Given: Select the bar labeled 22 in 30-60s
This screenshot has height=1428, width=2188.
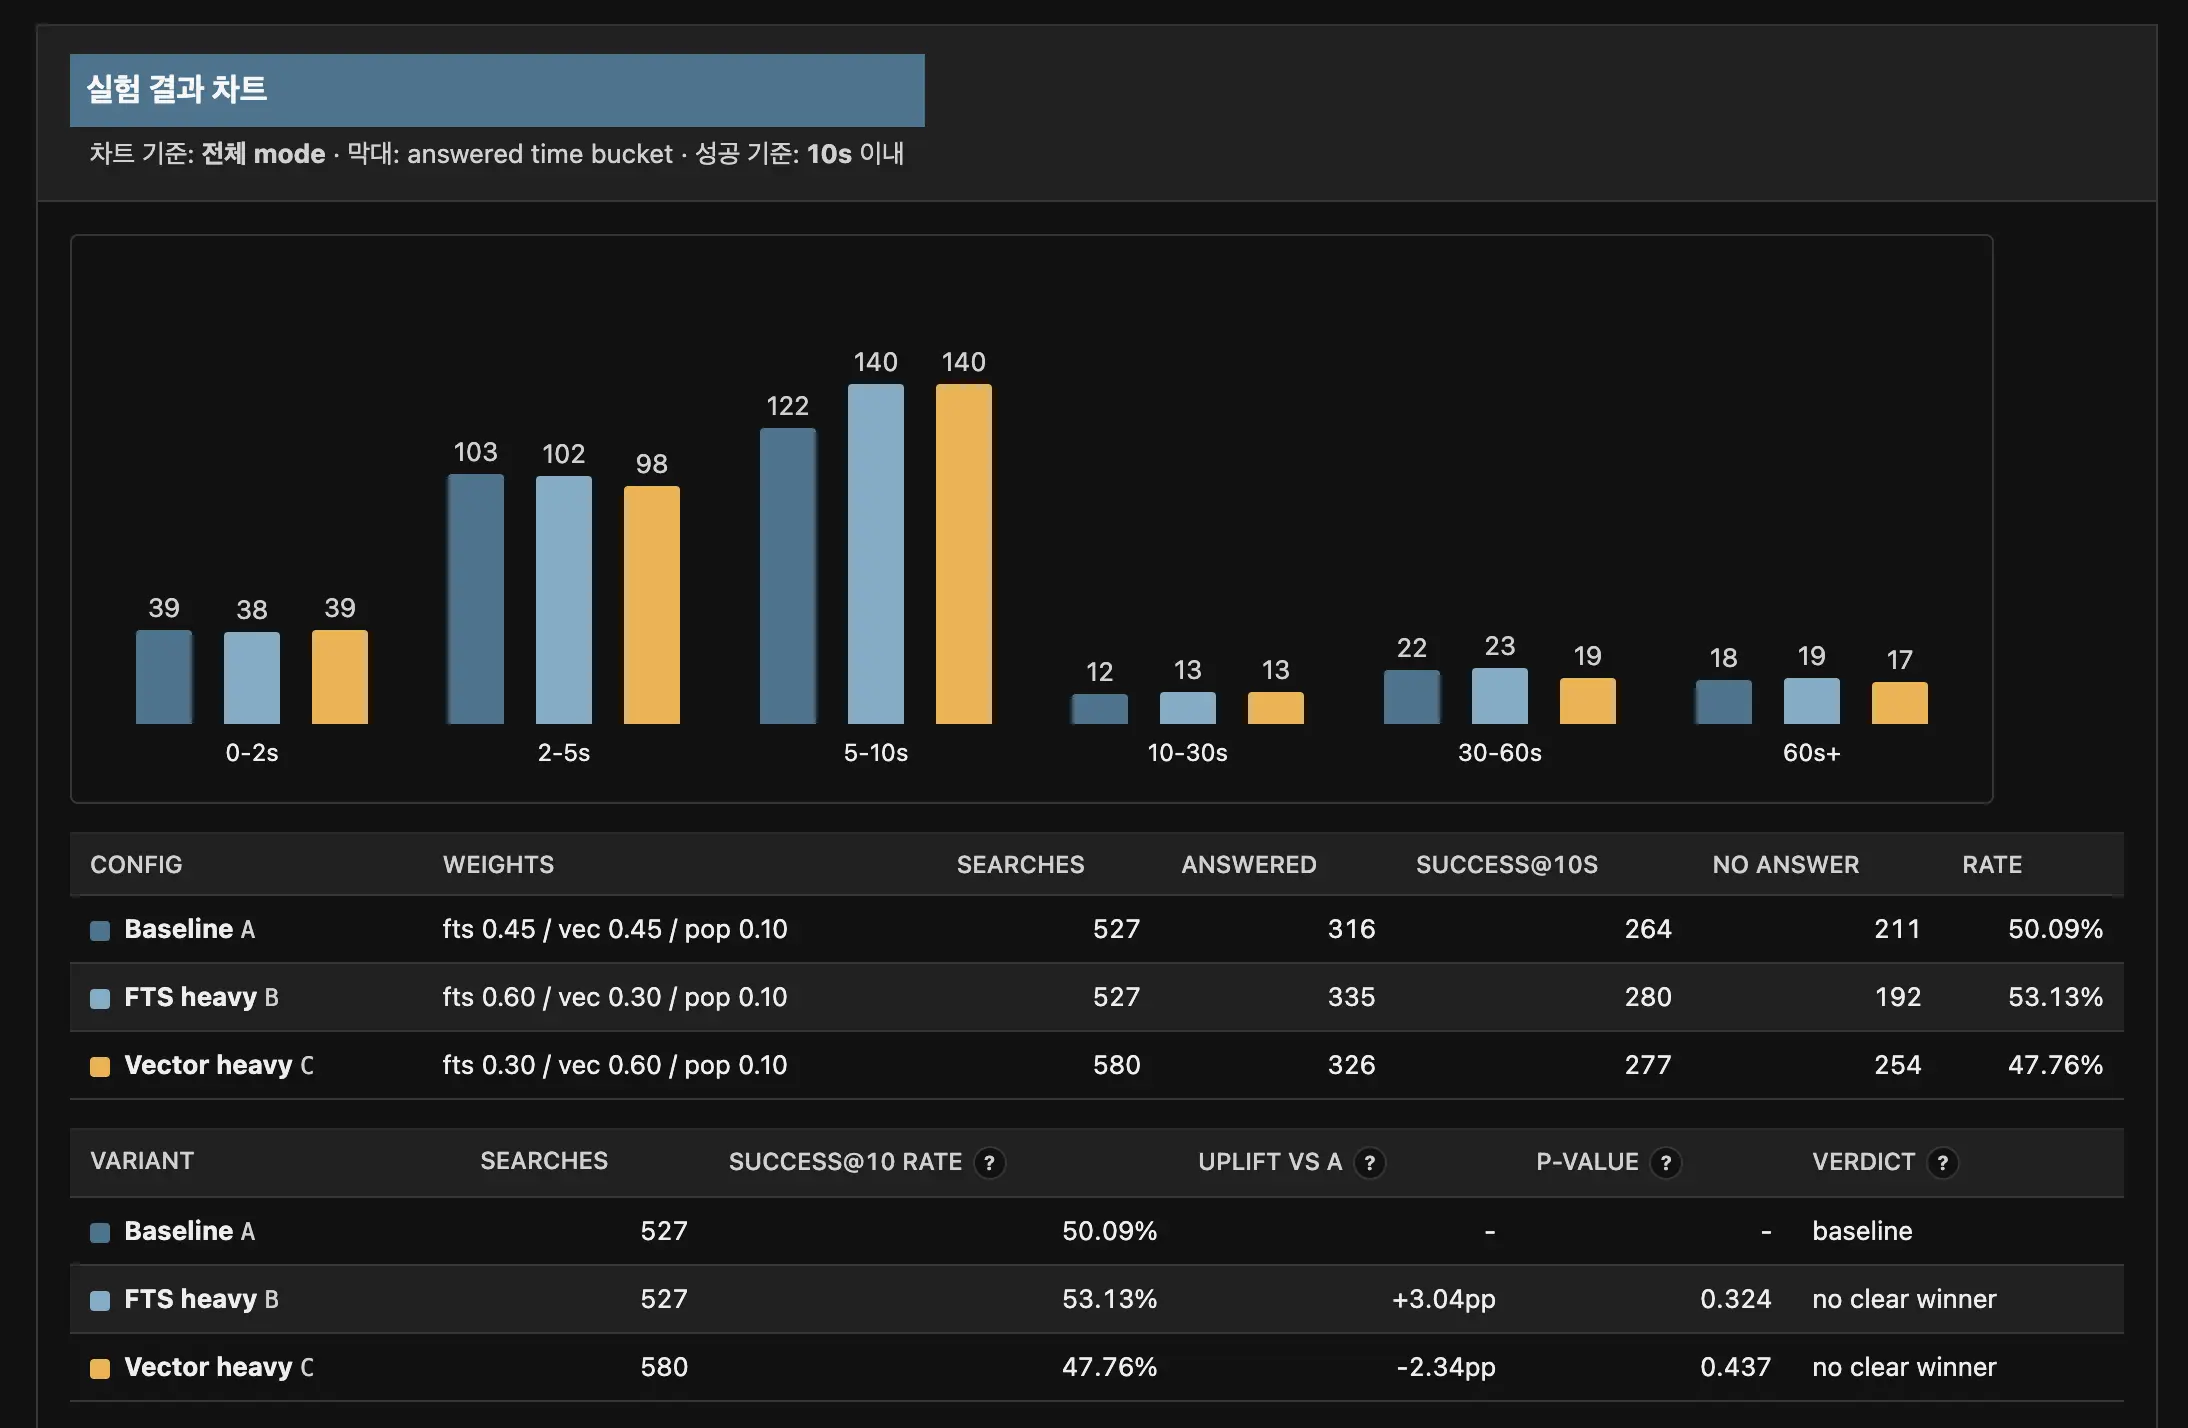Looking at the screenshot, I should (1412, 697).
